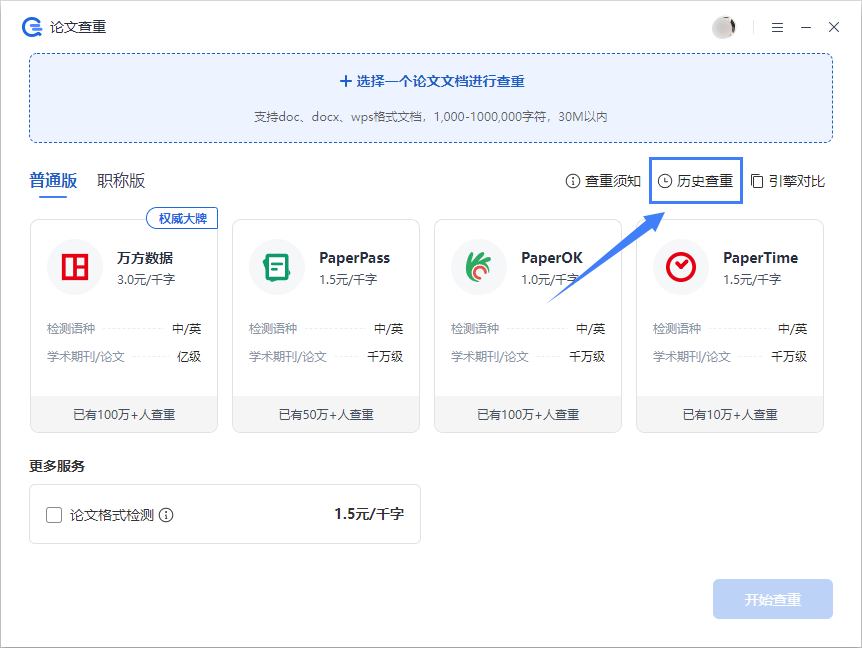Click 已有100万+人查重 under PaperOK
862x648 pixels.
pyautogui.click(x=528, y=414)
